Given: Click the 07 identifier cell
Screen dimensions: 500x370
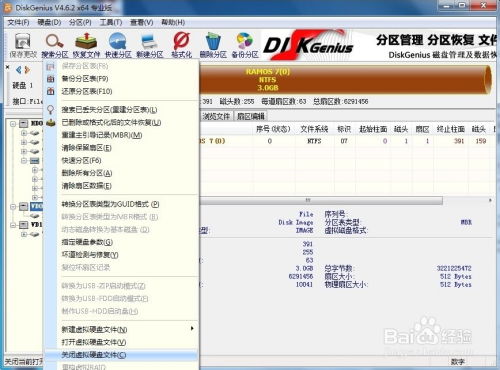Looking at the screenshot, I should click(344, 141).
